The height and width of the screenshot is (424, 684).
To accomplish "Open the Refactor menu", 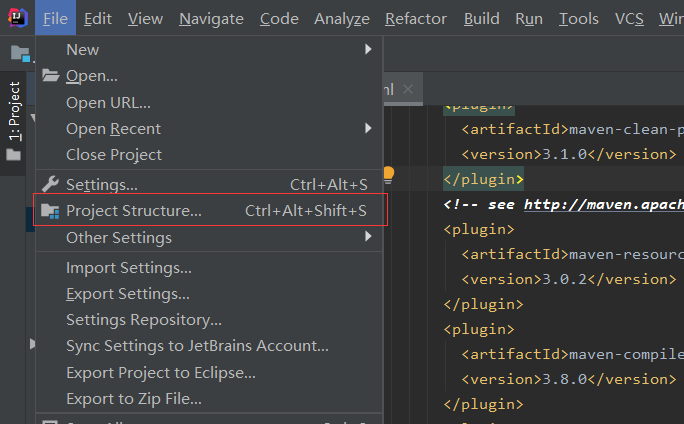I will click(416, 18).
